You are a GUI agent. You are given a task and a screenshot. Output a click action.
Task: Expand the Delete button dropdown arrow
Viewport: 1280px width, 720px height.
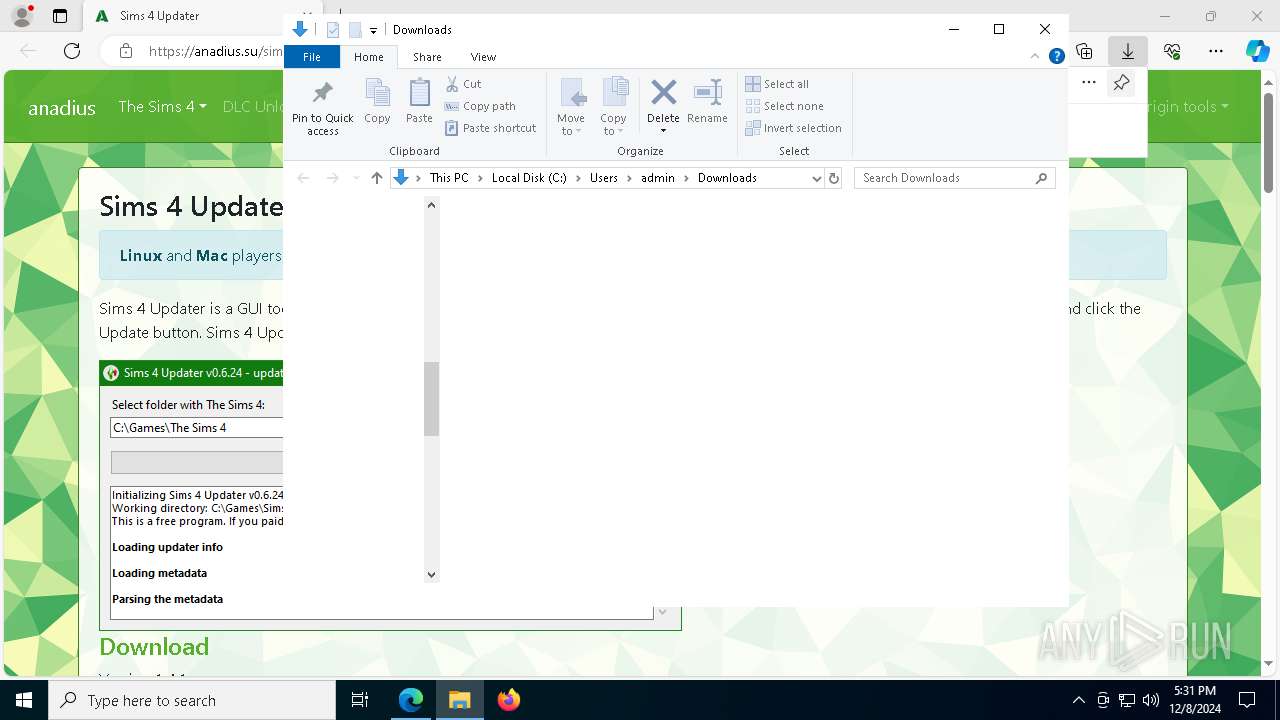(663, 131)
